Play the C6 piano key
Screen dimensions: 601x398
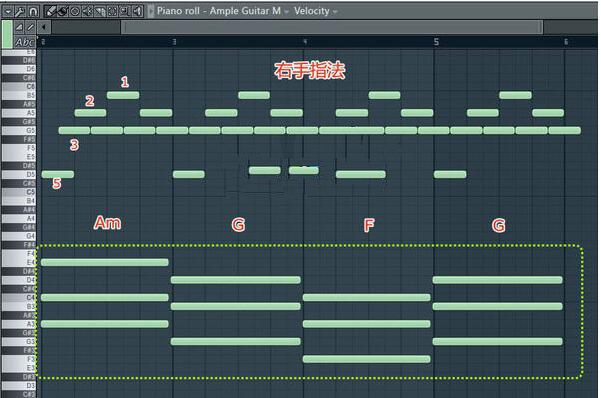coord(19,86)
